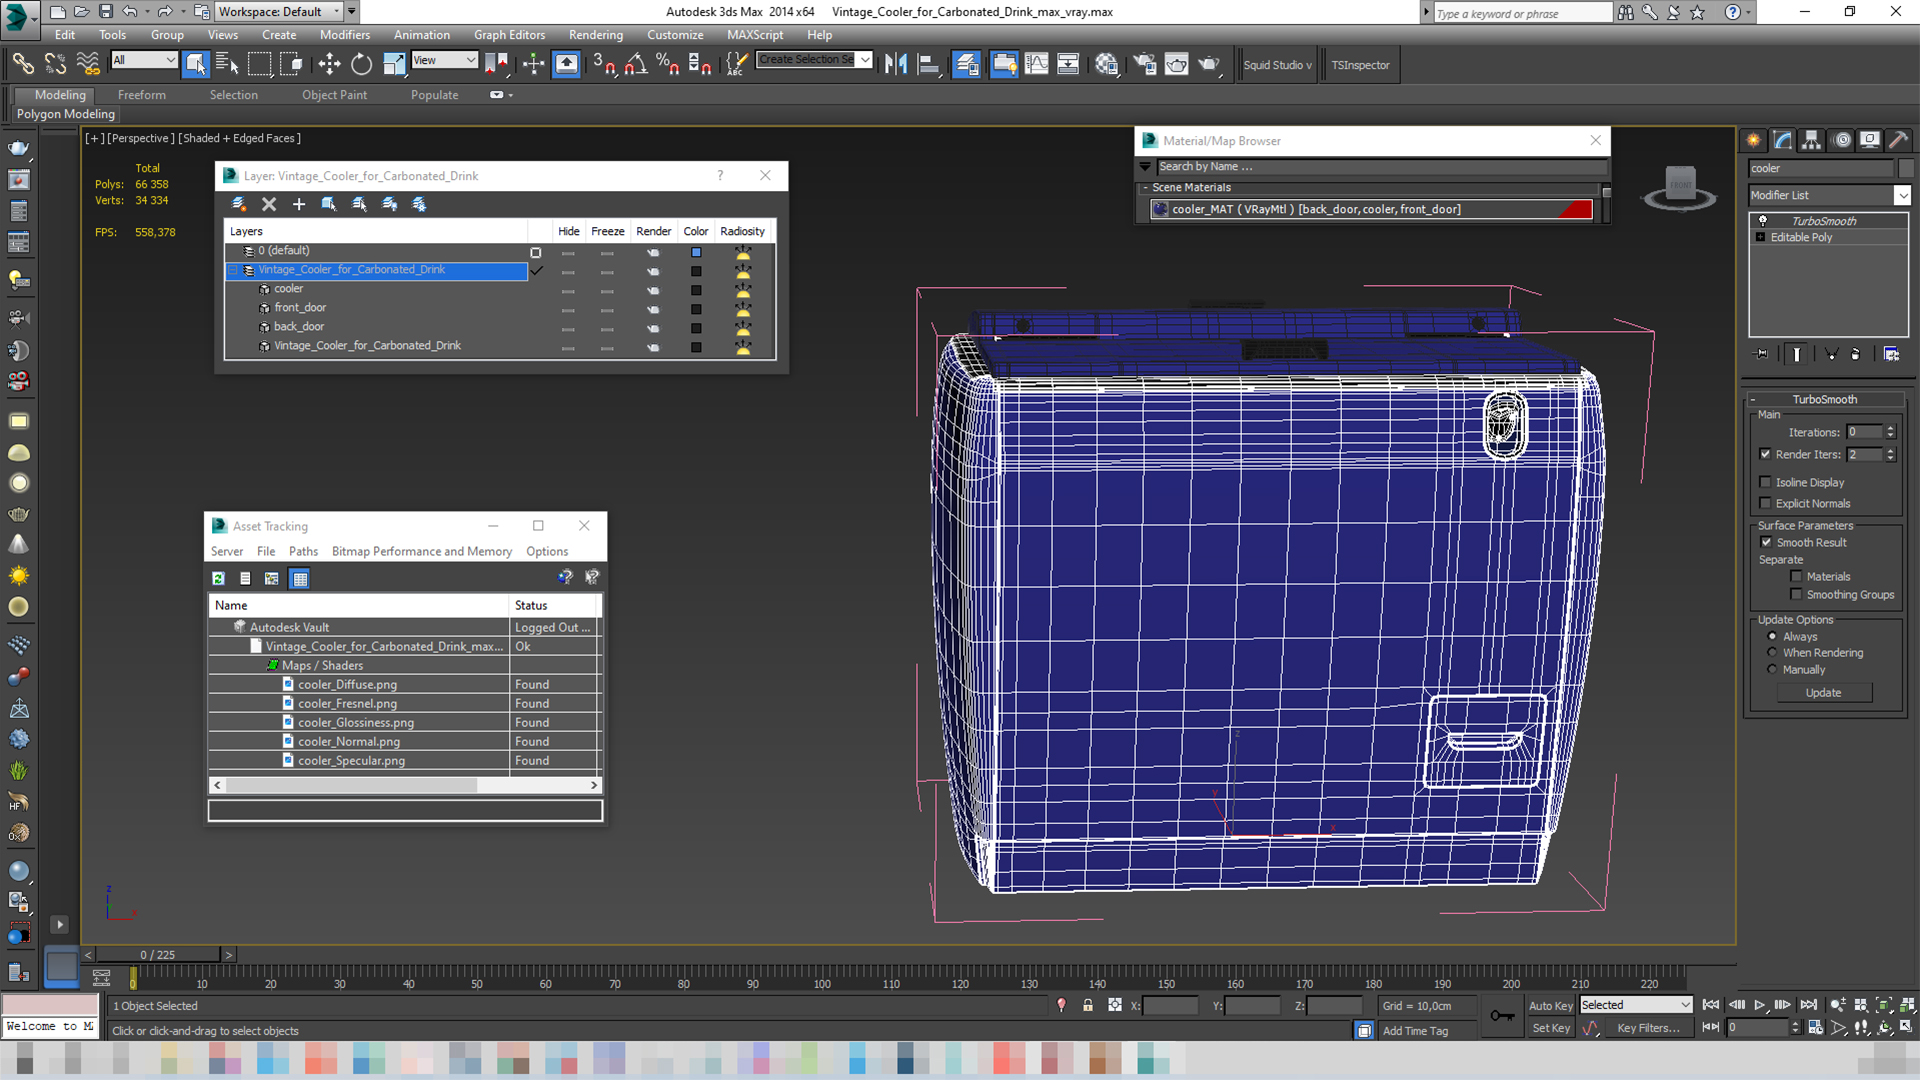
Task: Select the Manually update radio button
Action: (1772, 669)
